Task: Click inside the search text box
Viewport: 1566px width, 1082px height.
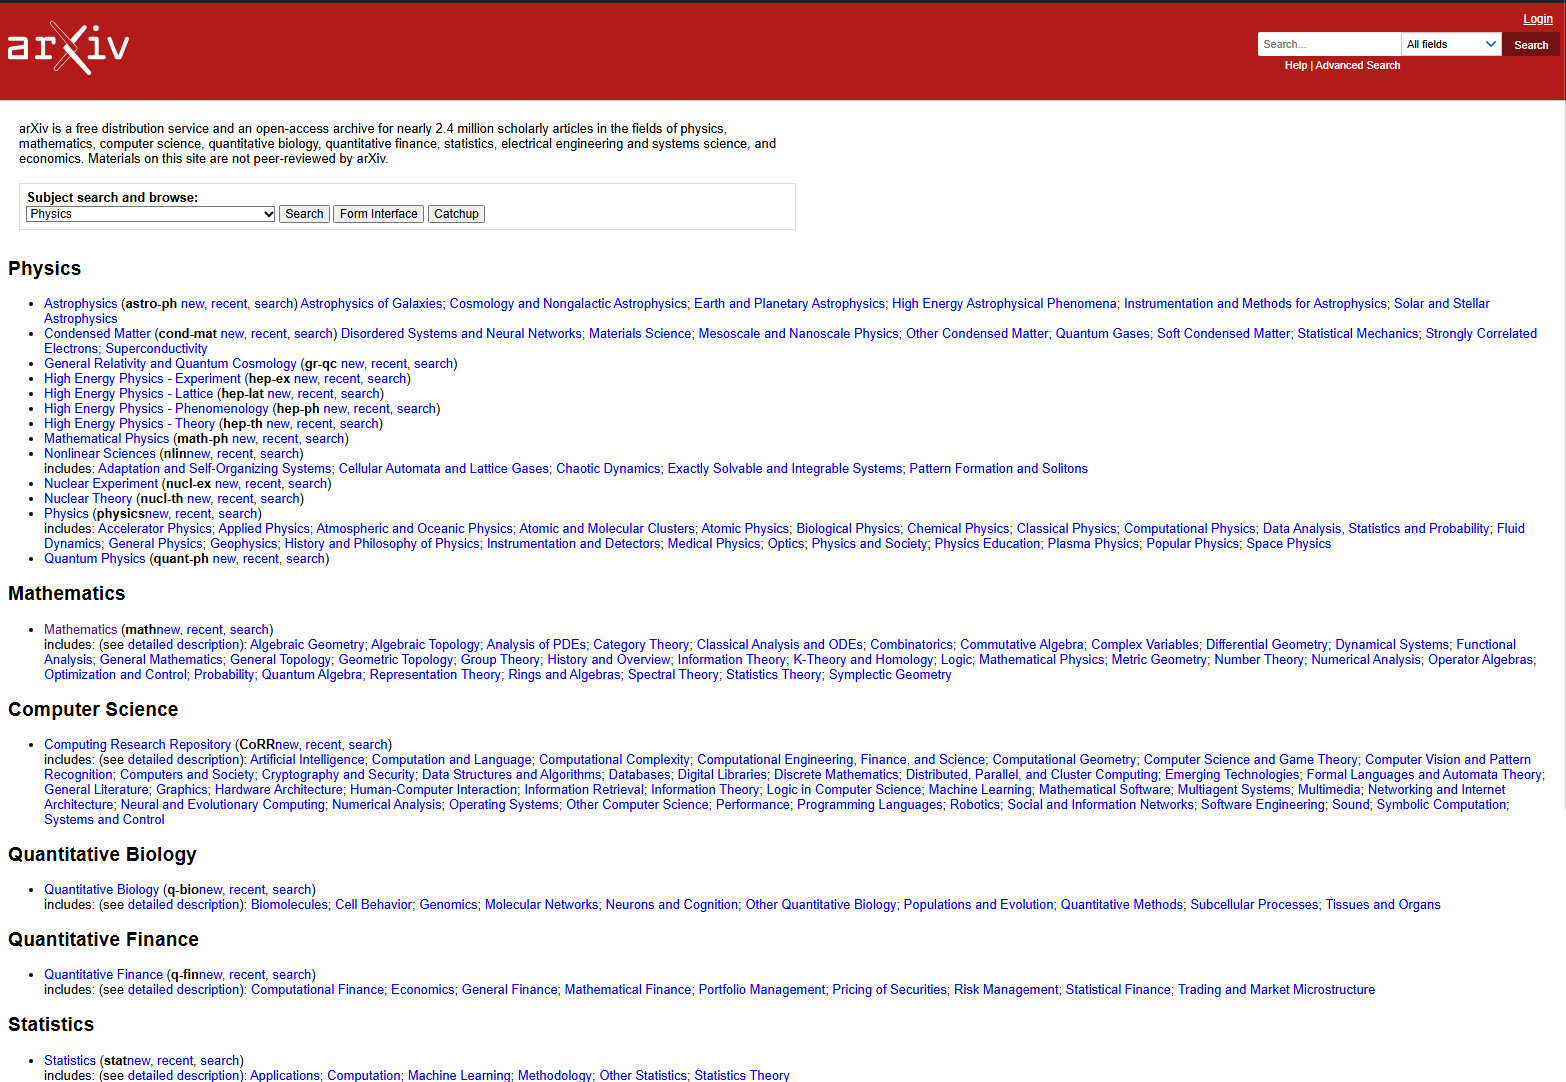Action: point(1329,43)
